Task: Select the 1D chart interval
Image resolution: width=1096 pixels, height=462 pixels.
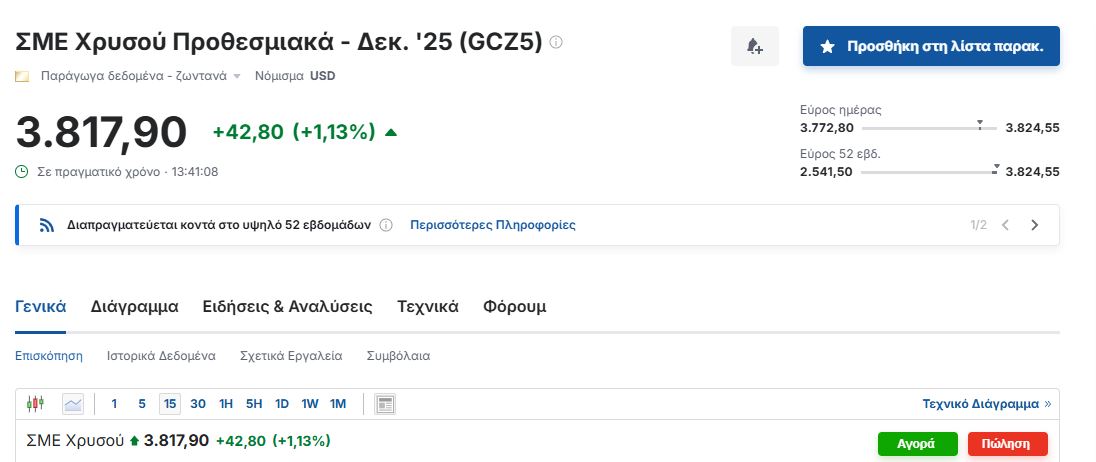Action: (282, 404)
